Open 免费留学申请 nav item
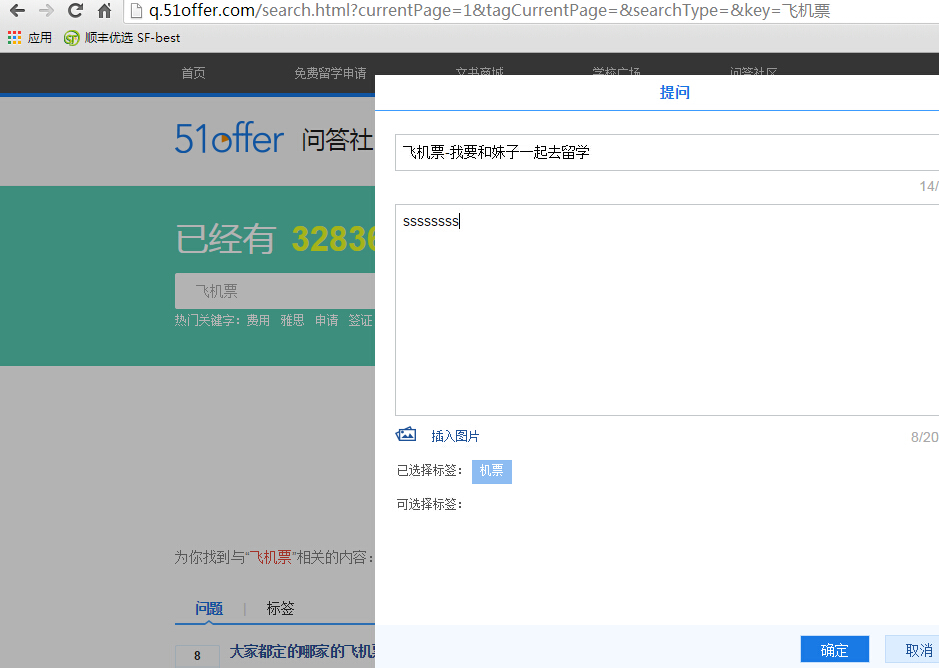This screenshot has width=939, height=668. (x=330, y=73)
